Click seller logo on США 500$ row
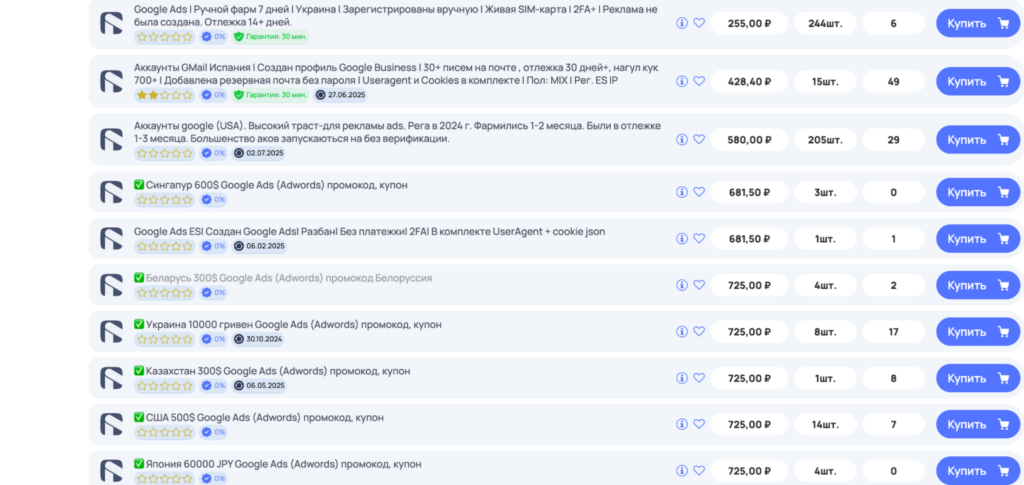This screenshot has height=485, width=1024. click(111, 424)
